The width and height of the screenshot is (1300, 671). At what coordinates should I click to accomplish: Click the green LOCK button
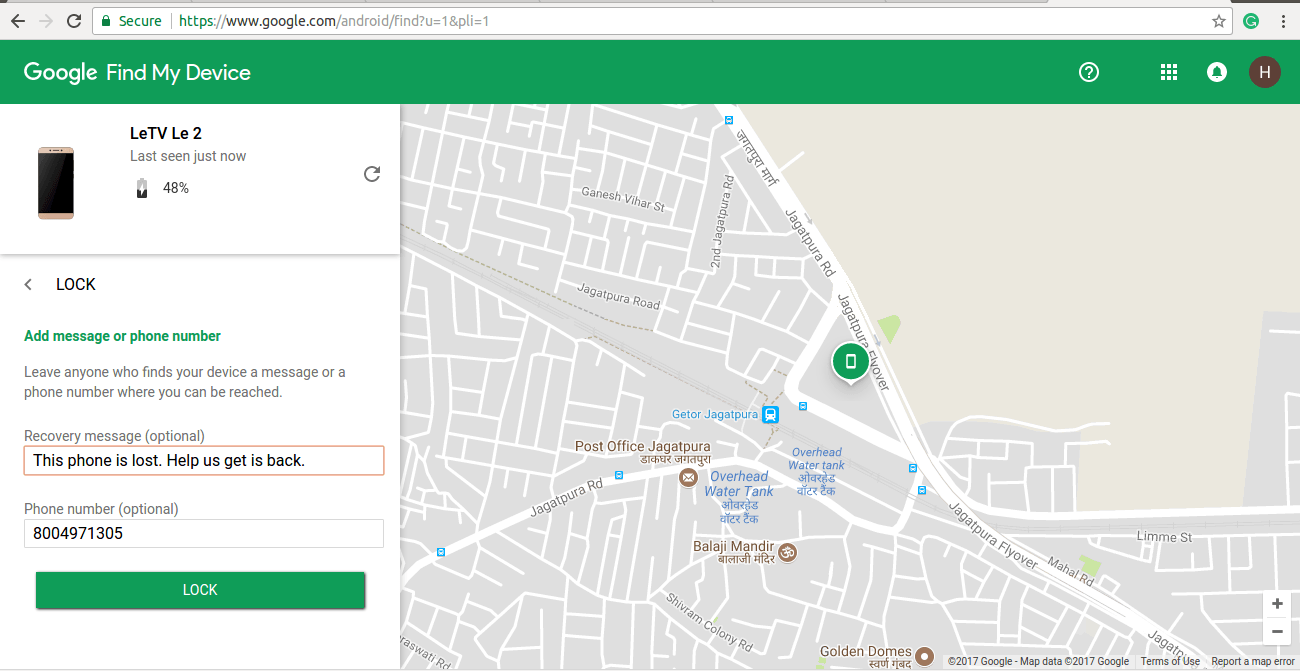point(200,590)
